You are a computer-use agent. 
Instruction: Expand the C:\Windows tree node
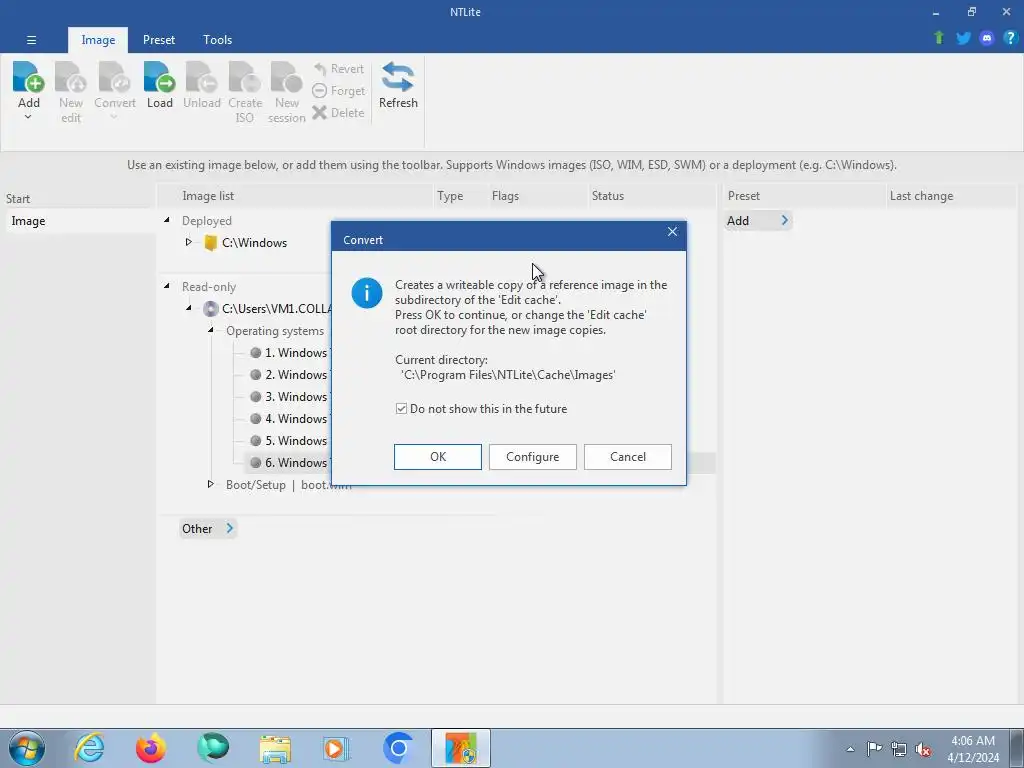pyautogui.click(x=188, y=242)
